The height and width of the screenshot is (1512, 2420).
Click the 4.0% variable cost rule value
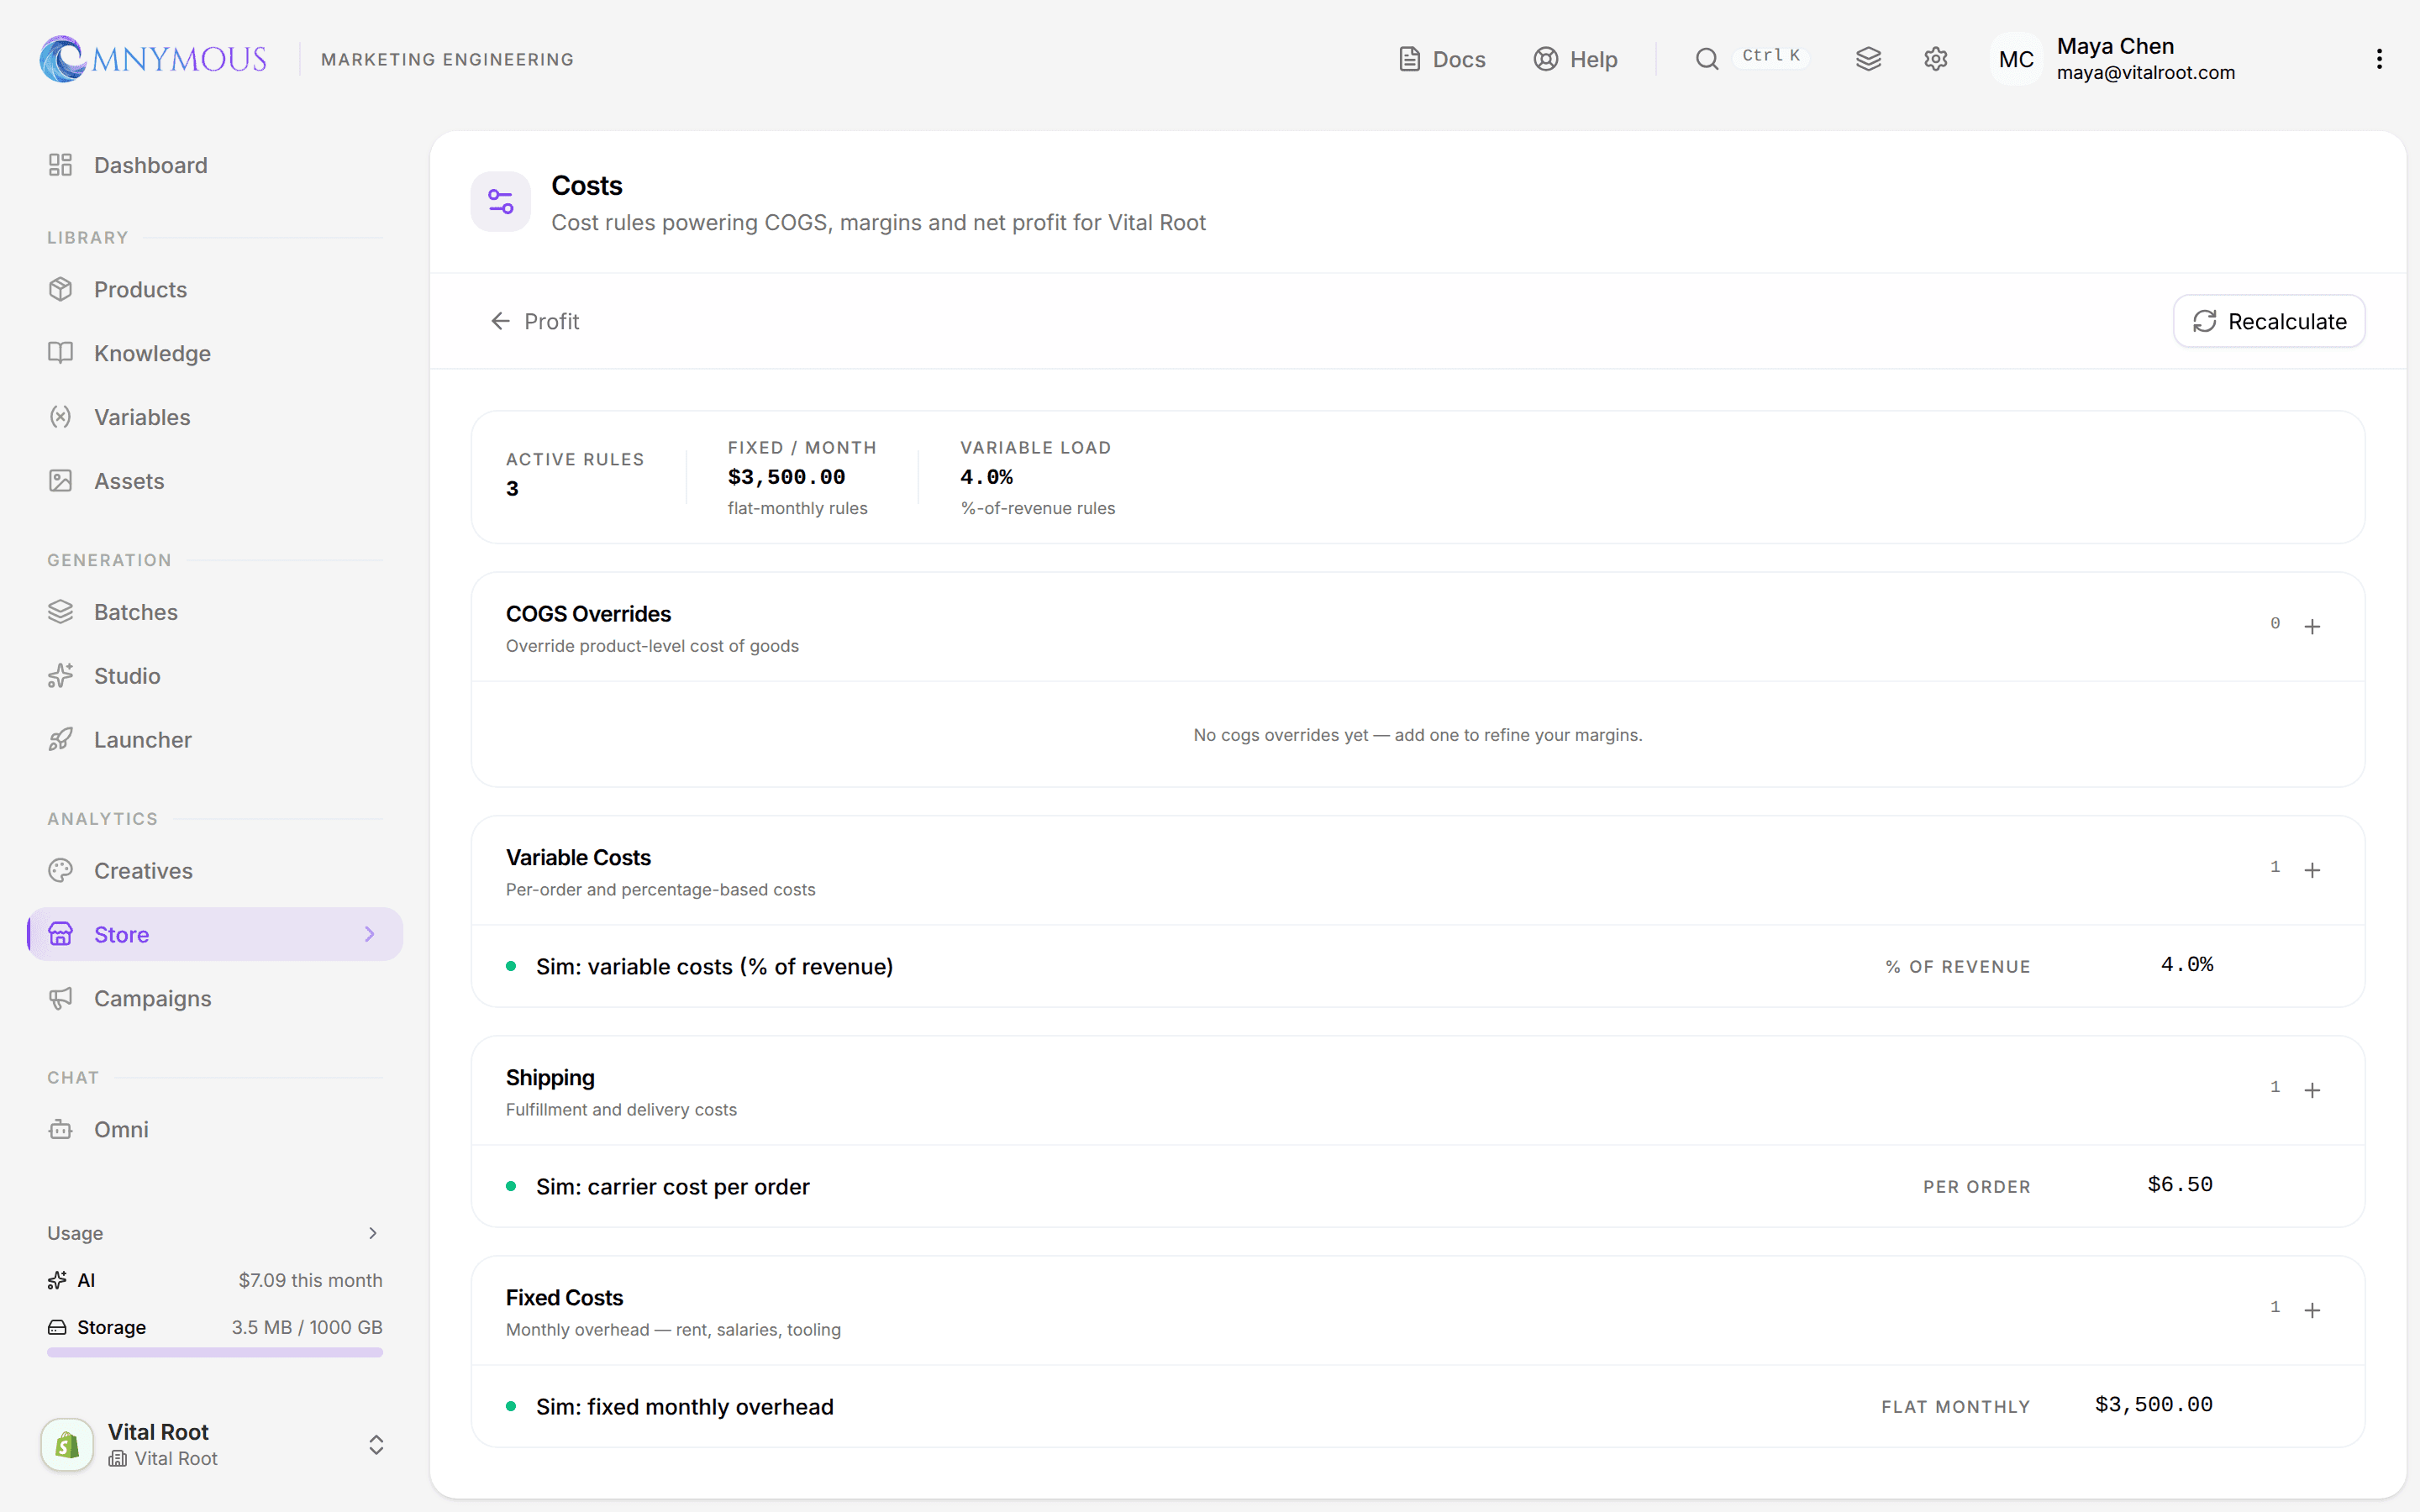coord(2186,965)
